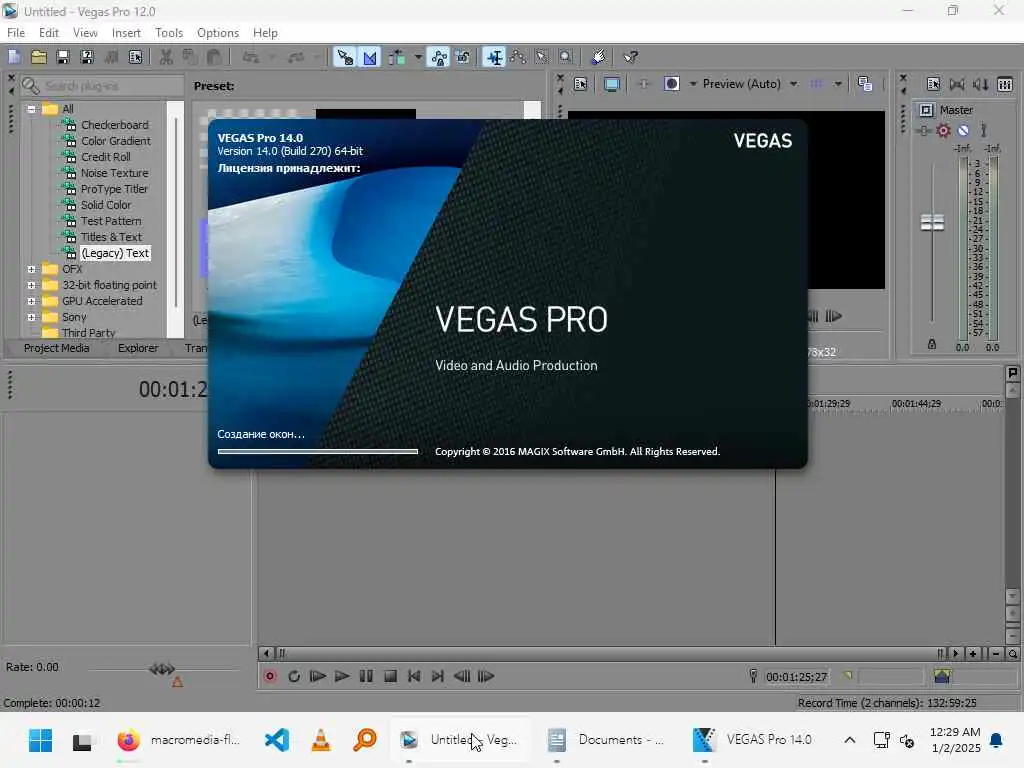Screen dimensions: 1024x768
Task: Open Visual Studio Code from taskbar
Action: pos(277,740)
